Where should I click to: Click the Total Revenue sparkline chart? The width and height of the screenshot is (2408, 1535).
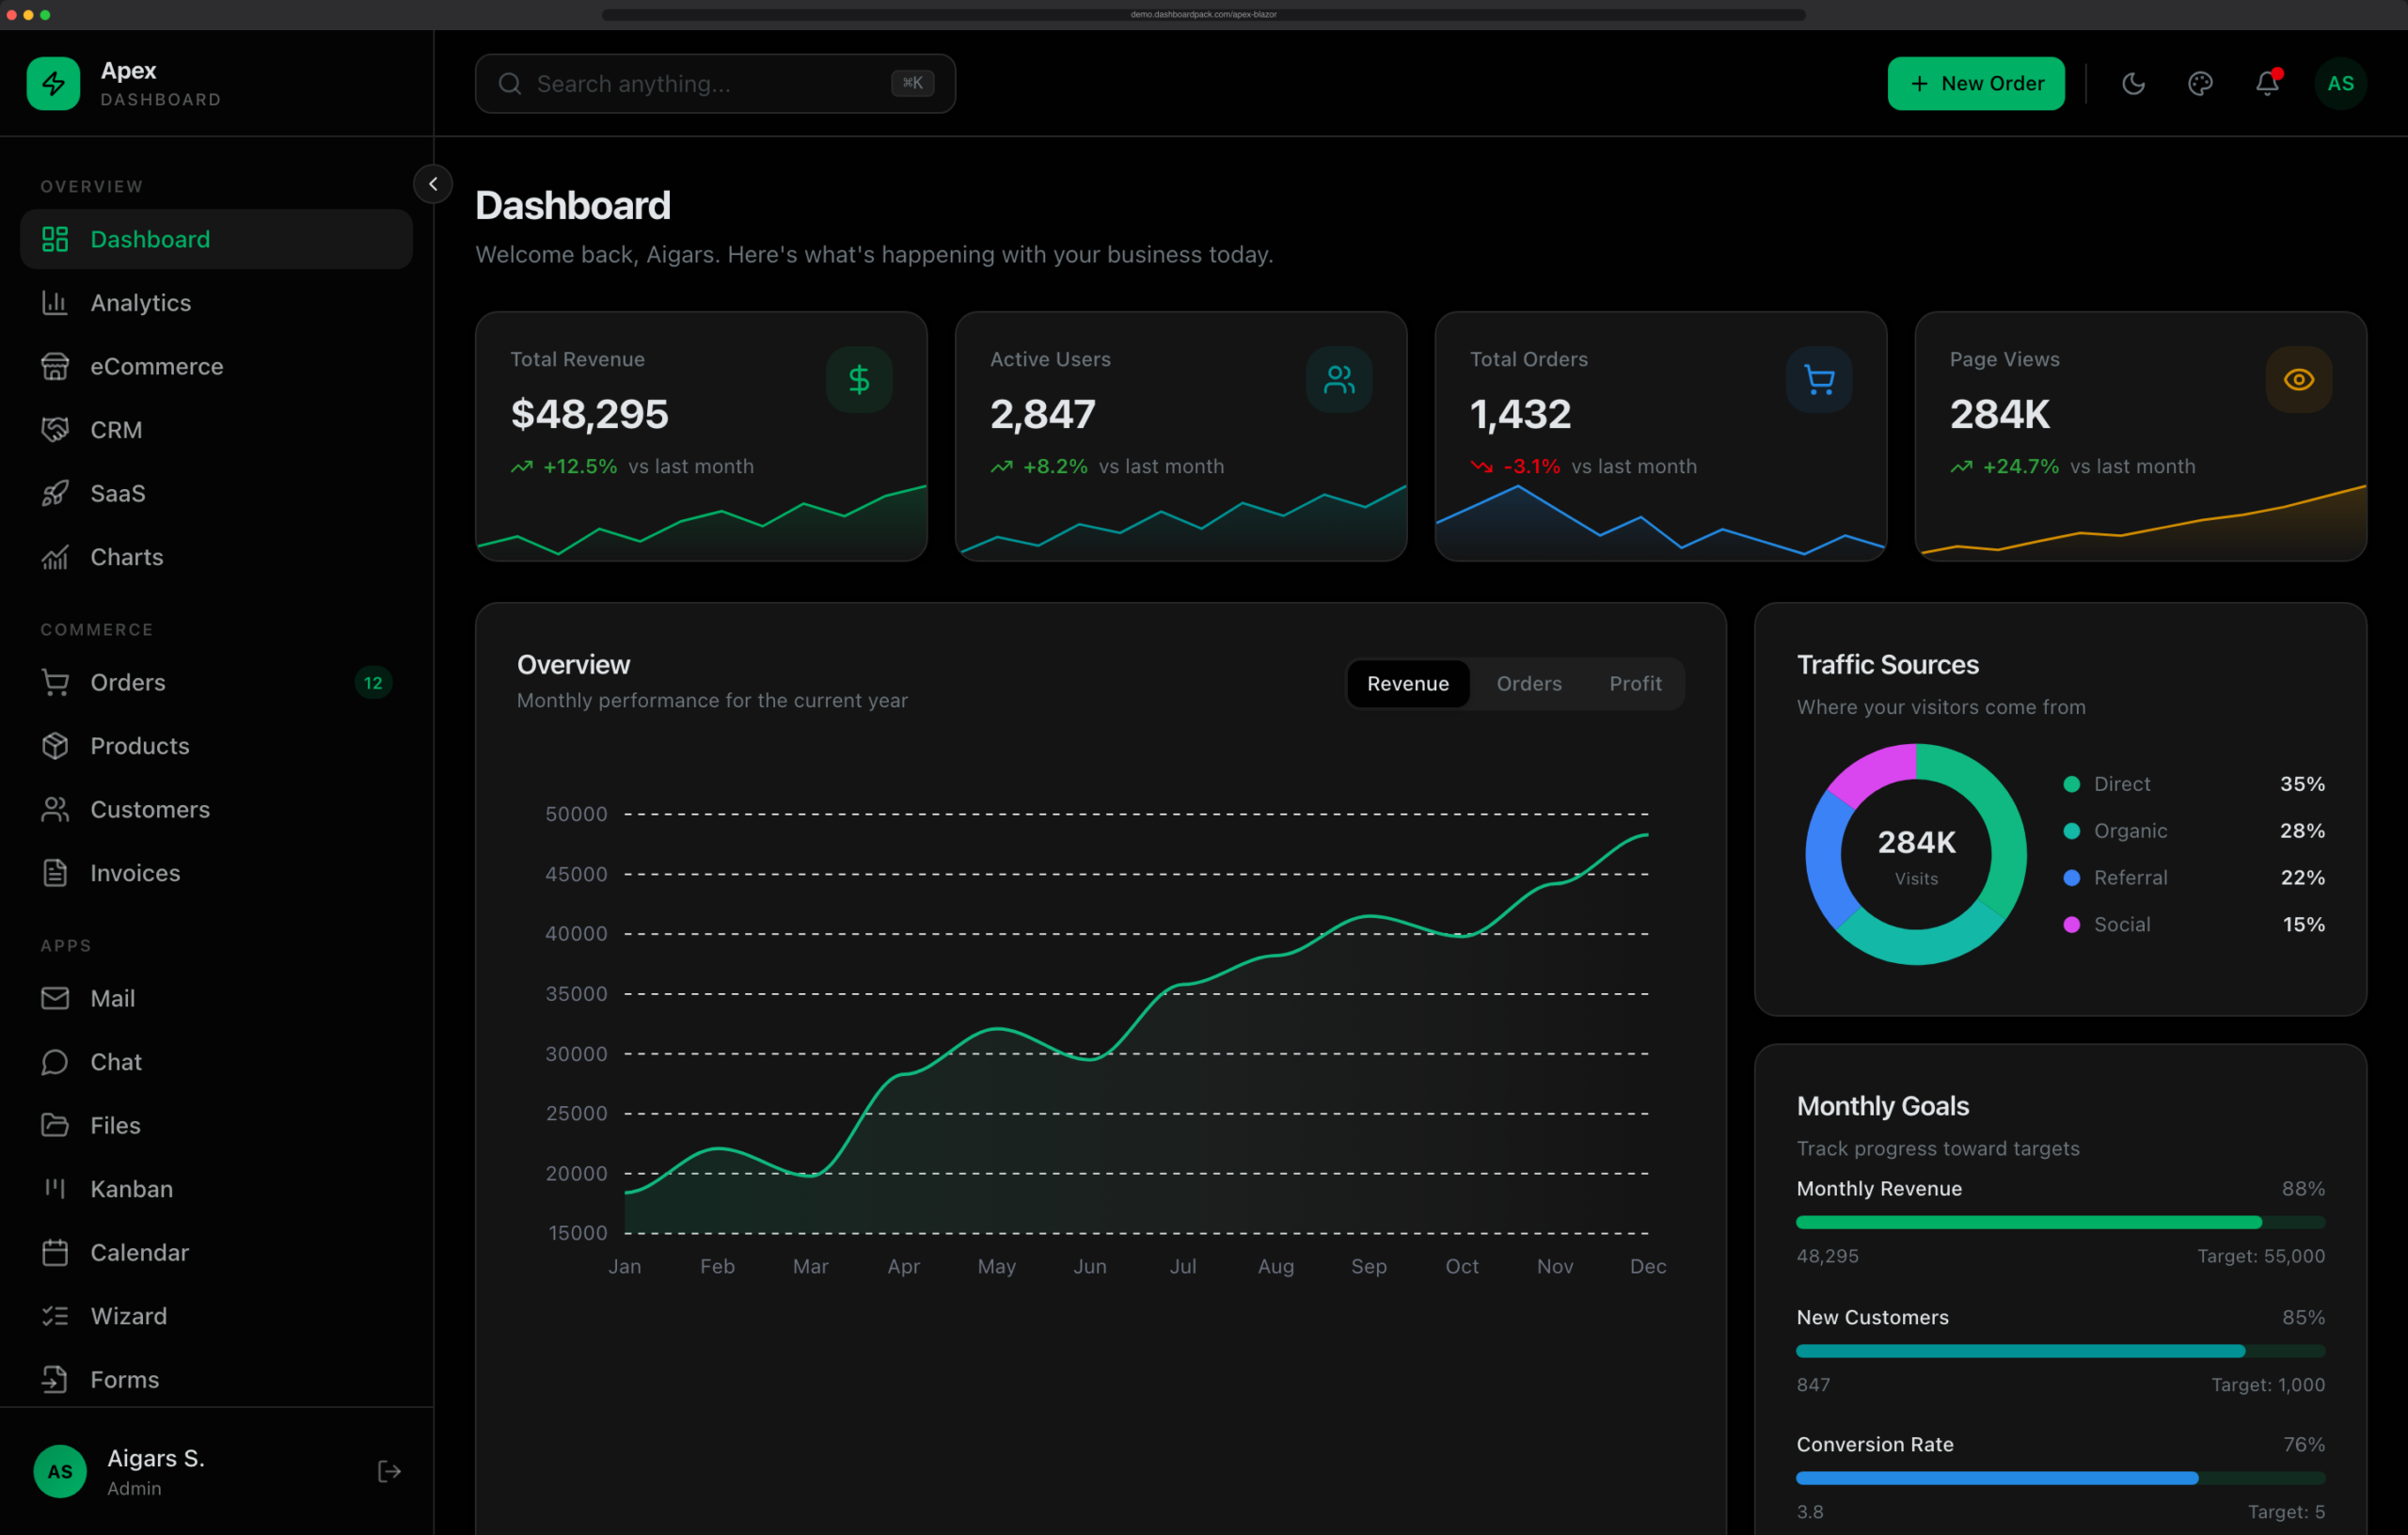701,521
